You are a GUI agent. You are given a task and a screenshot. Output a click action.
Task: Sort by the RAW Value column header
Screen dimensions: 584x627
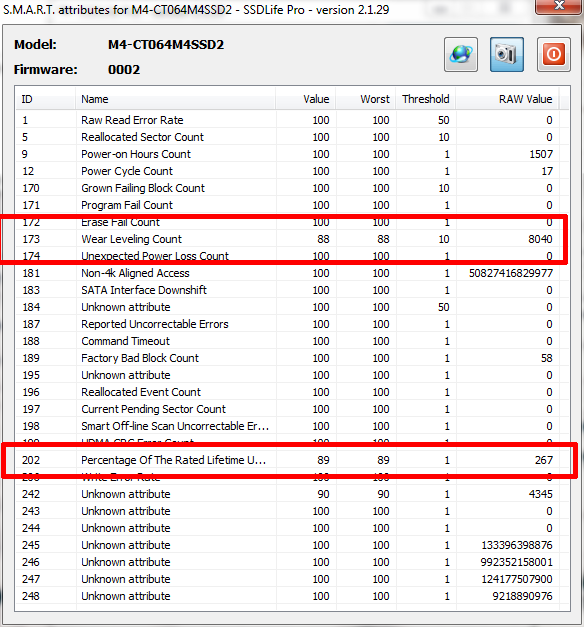[508, 99]
